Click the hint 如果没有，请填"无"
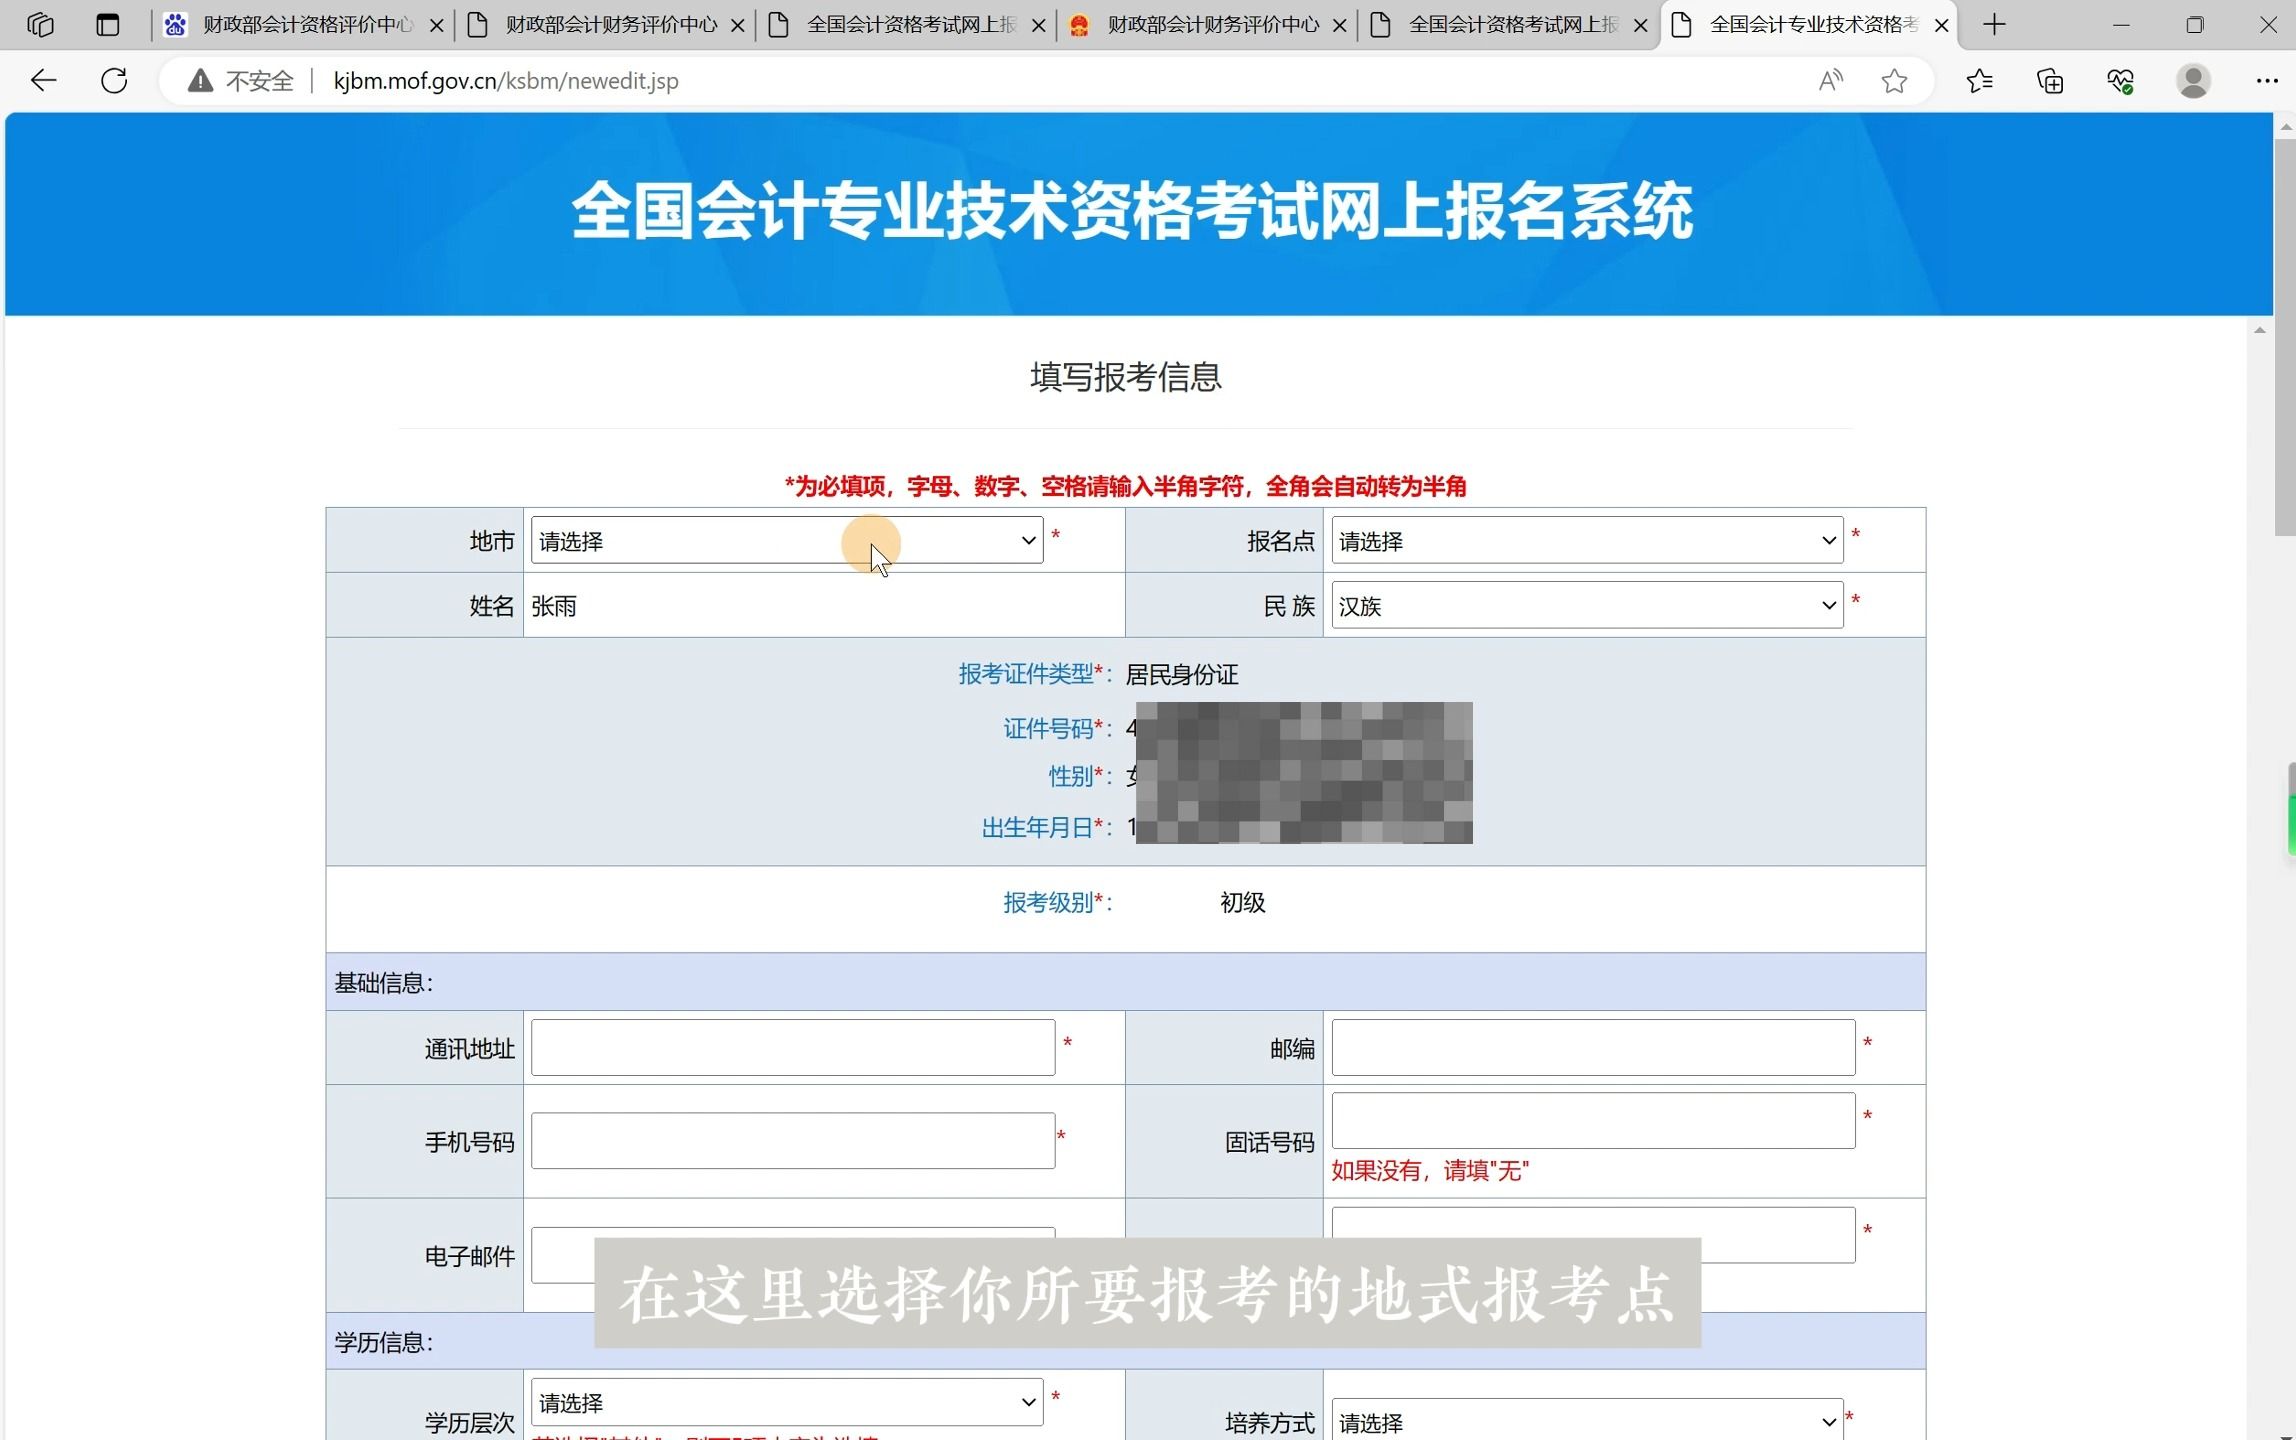2296x1440 pixels. point(1430,1170)
